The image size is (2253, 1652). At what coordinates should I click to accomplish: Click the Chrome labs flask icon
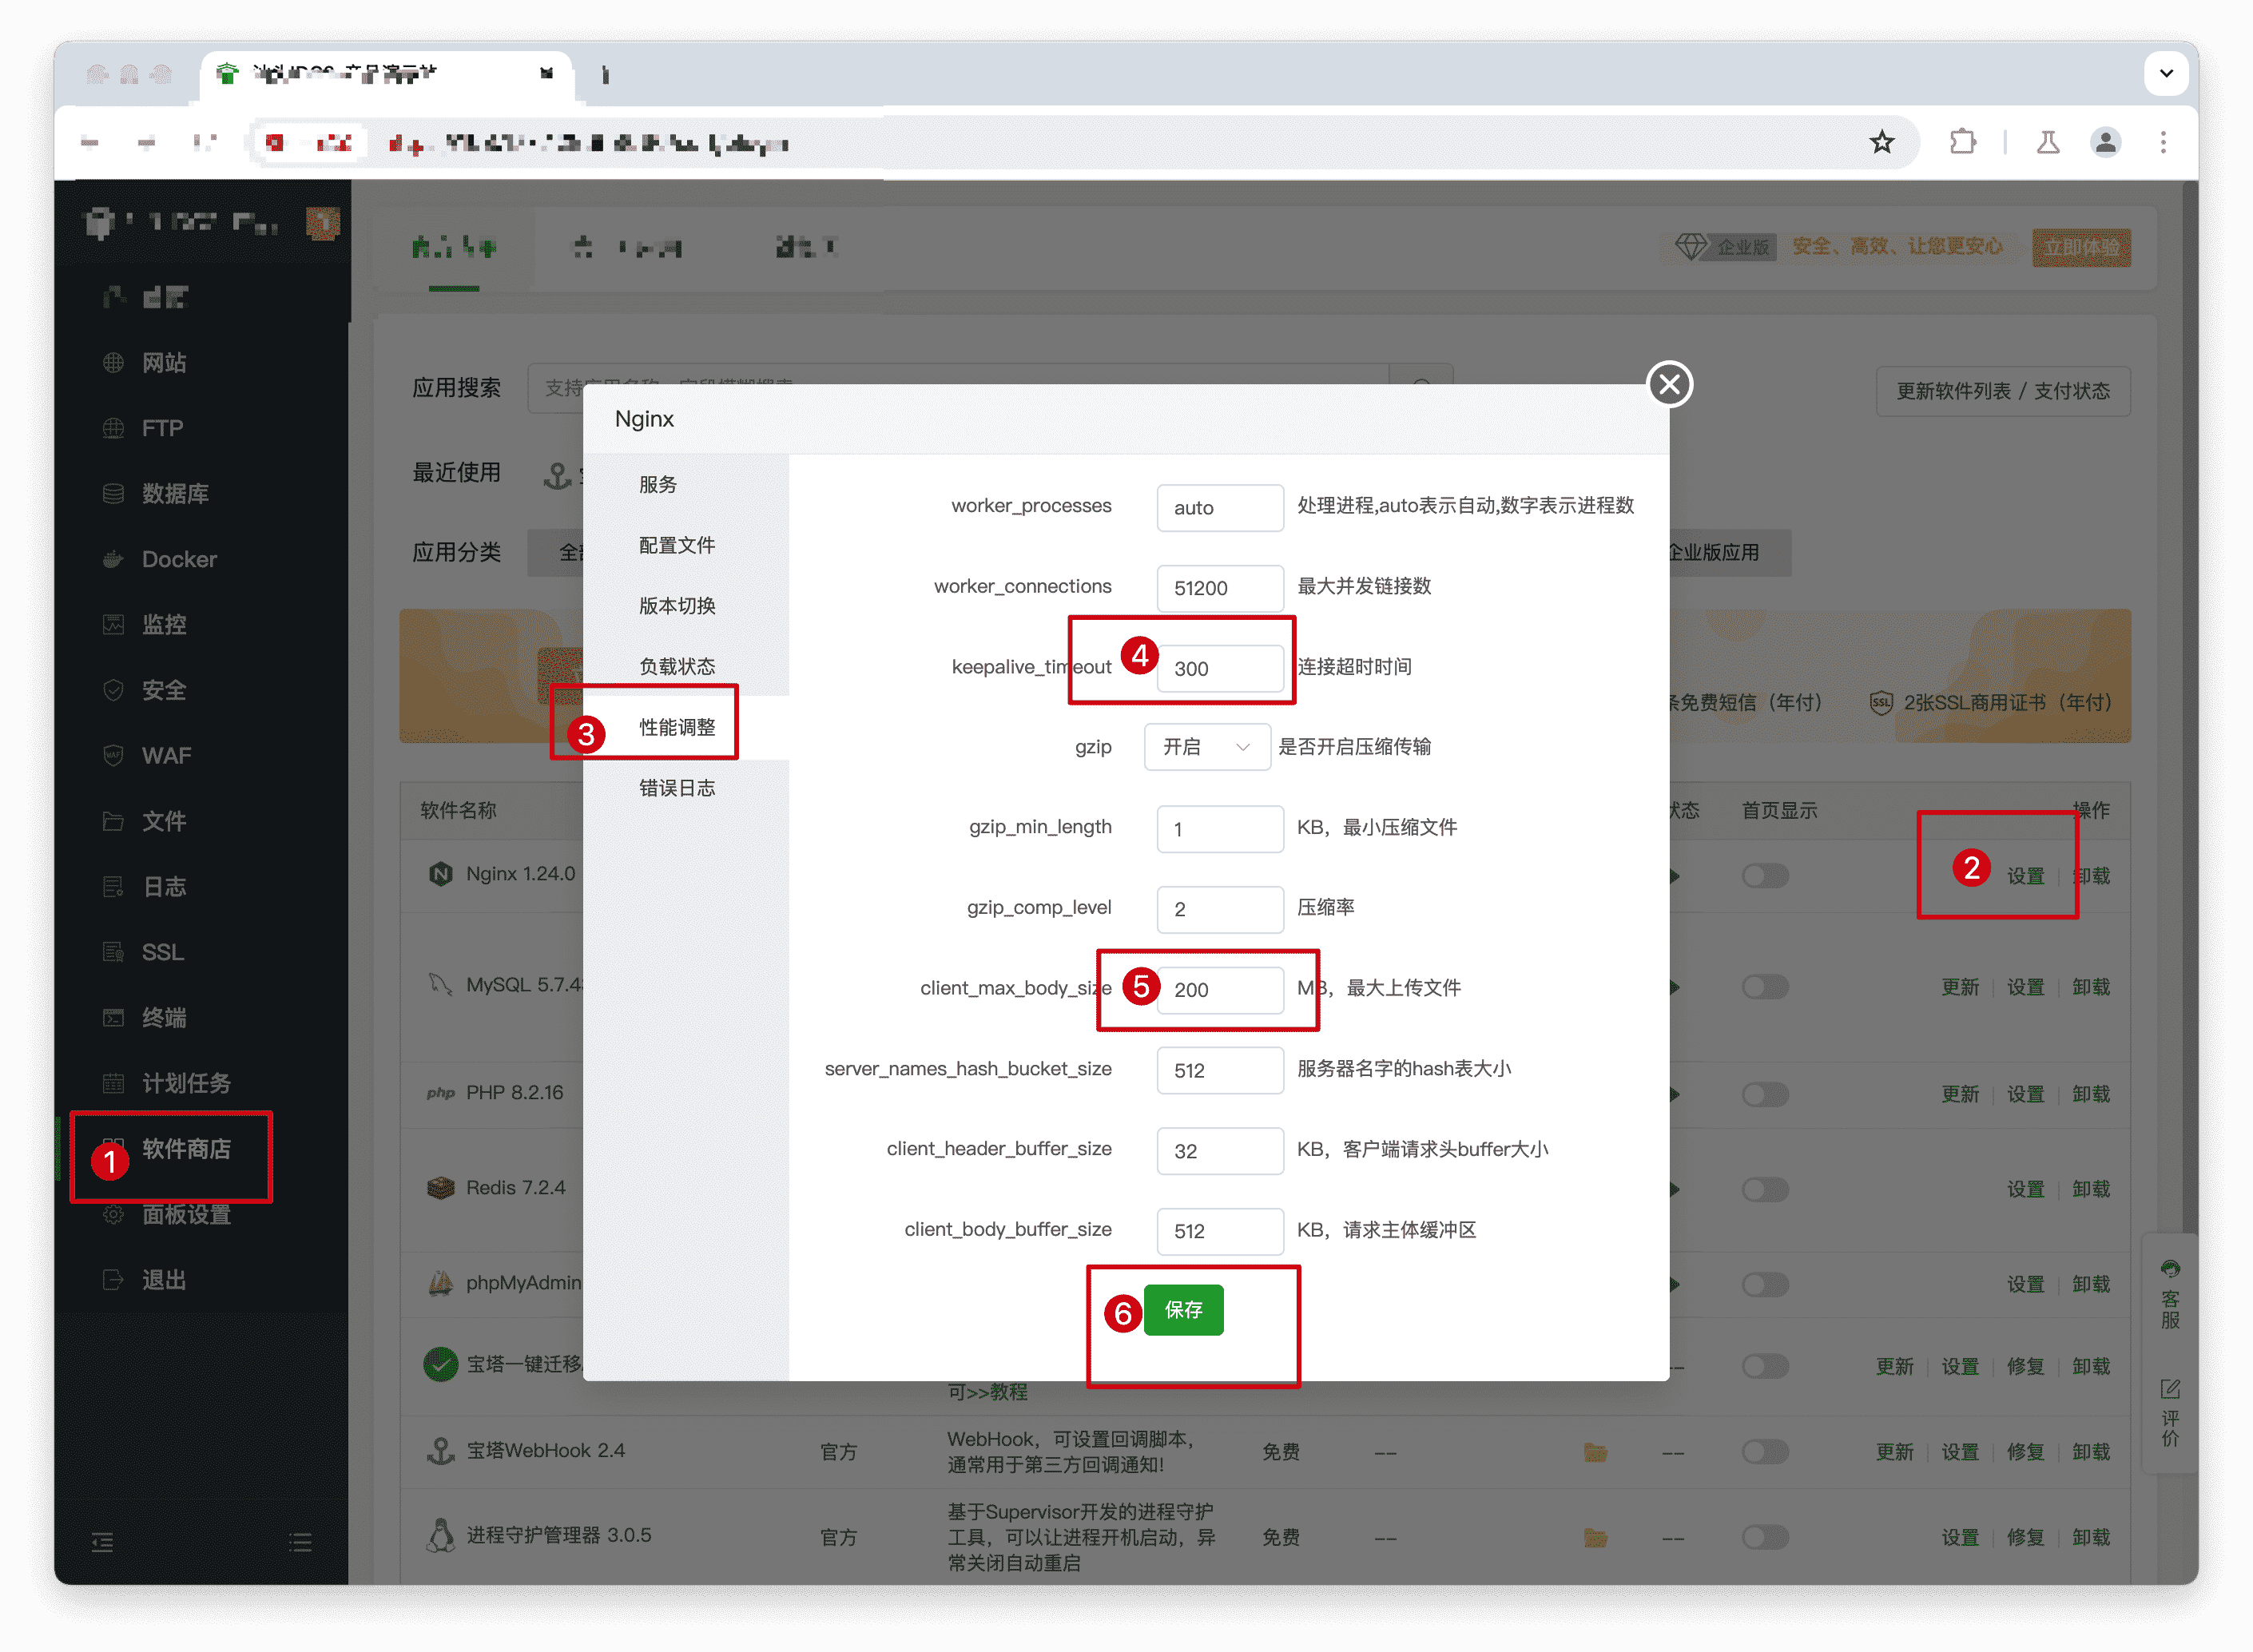pos(2048,142)
